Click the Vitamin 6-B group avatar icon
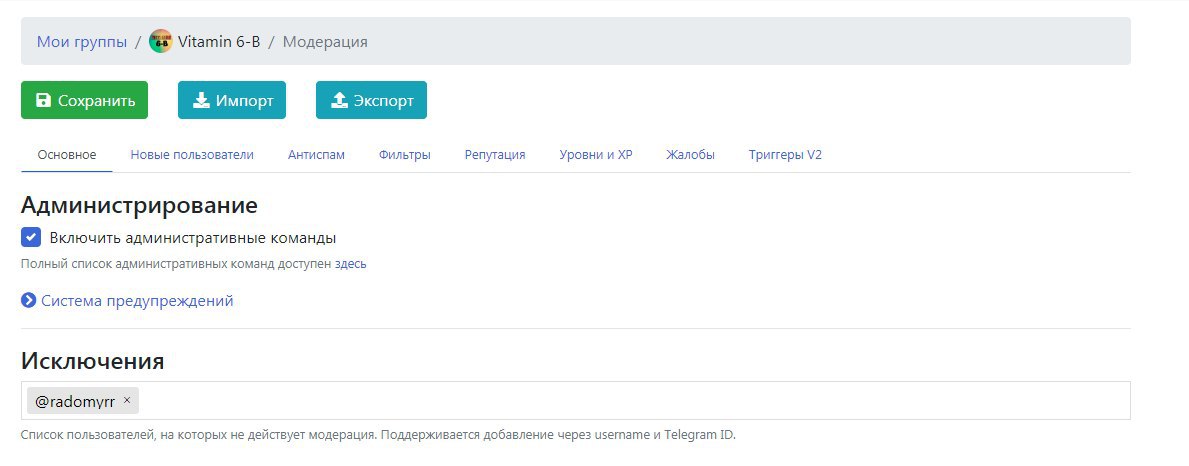 161,41
